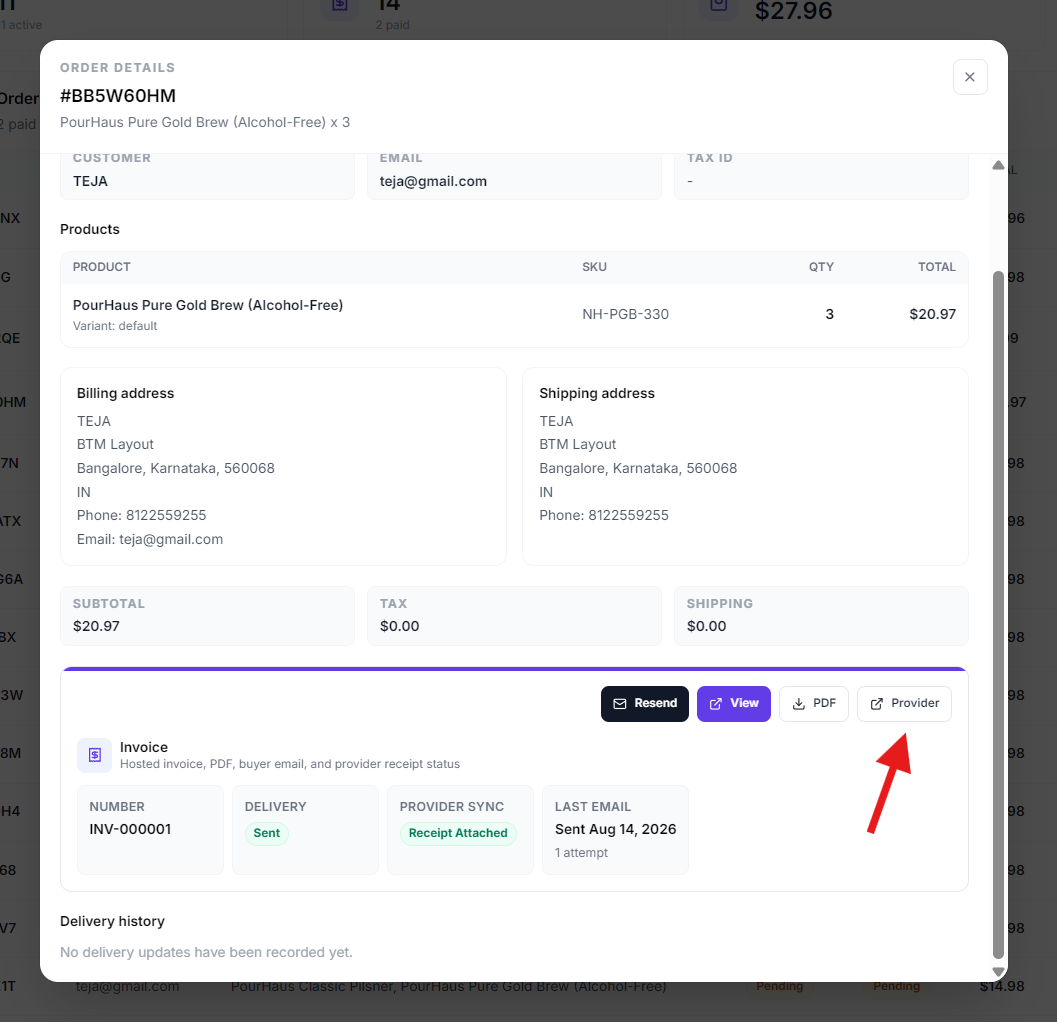Click the dialog's vertical scrollbar thumb
This screenshot has width=1057, height=1022.
click(x=998, y=615)
